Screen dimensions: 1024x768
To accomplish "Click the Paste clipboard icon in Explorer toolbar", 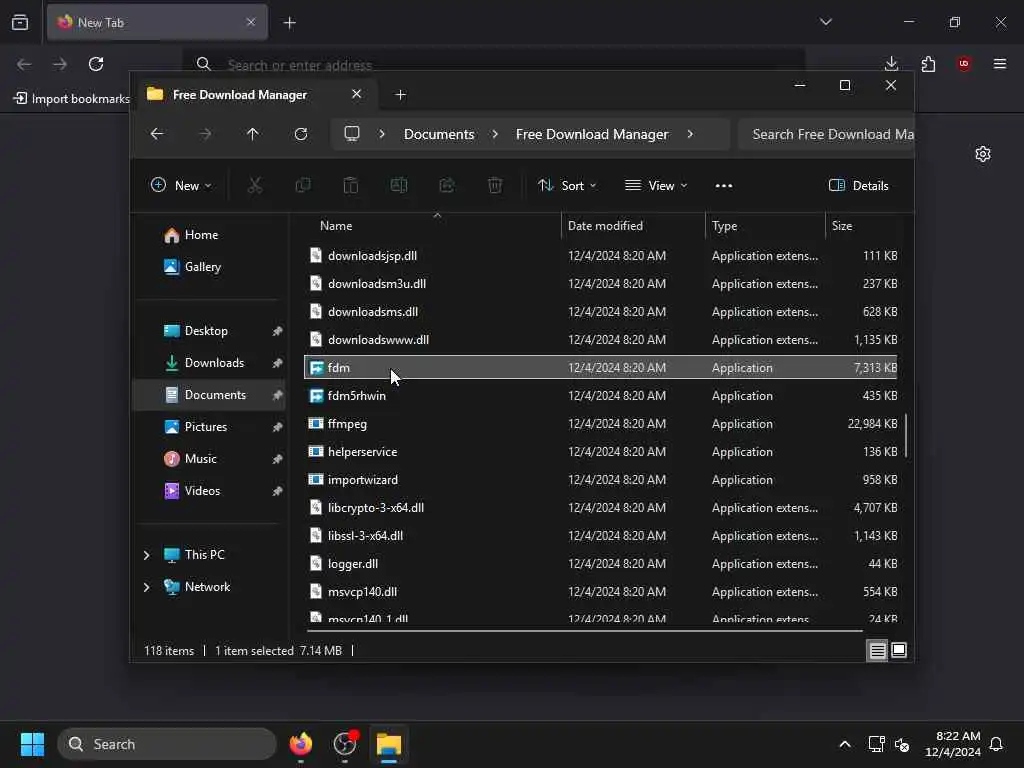I will click(x=351, y=185).
